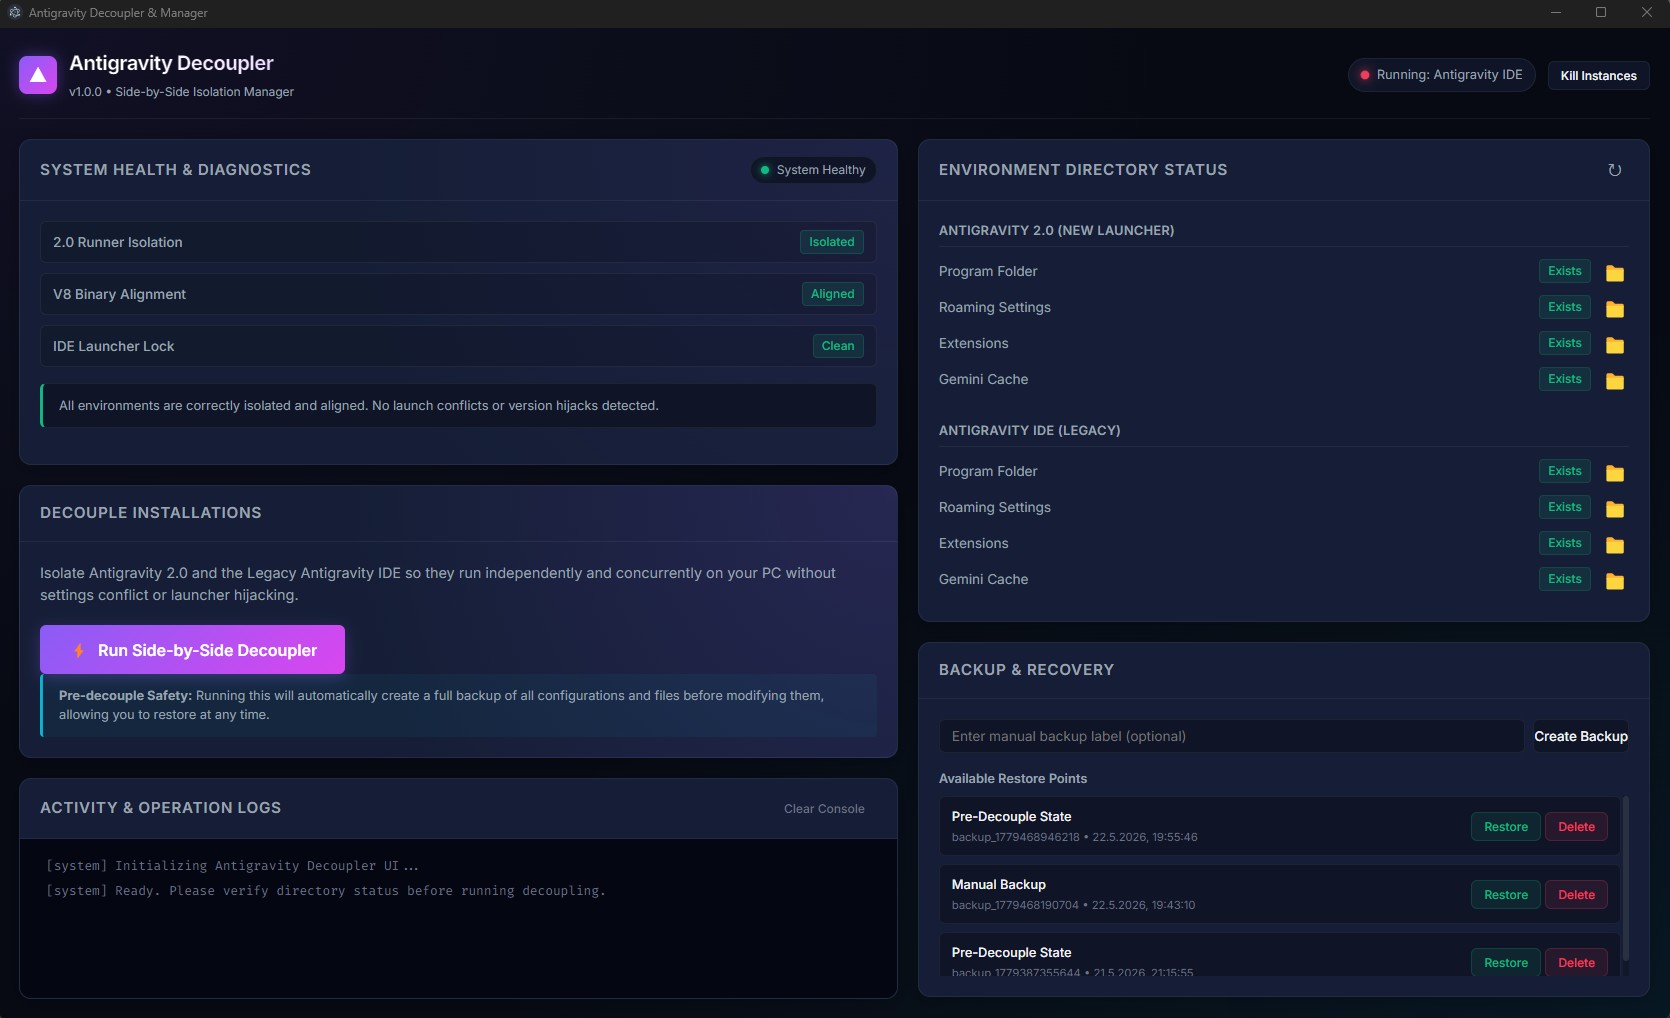Click the Pre-decouple Safety notice
Viewport: 1670px width, 1018px height.
click(458, 705)
